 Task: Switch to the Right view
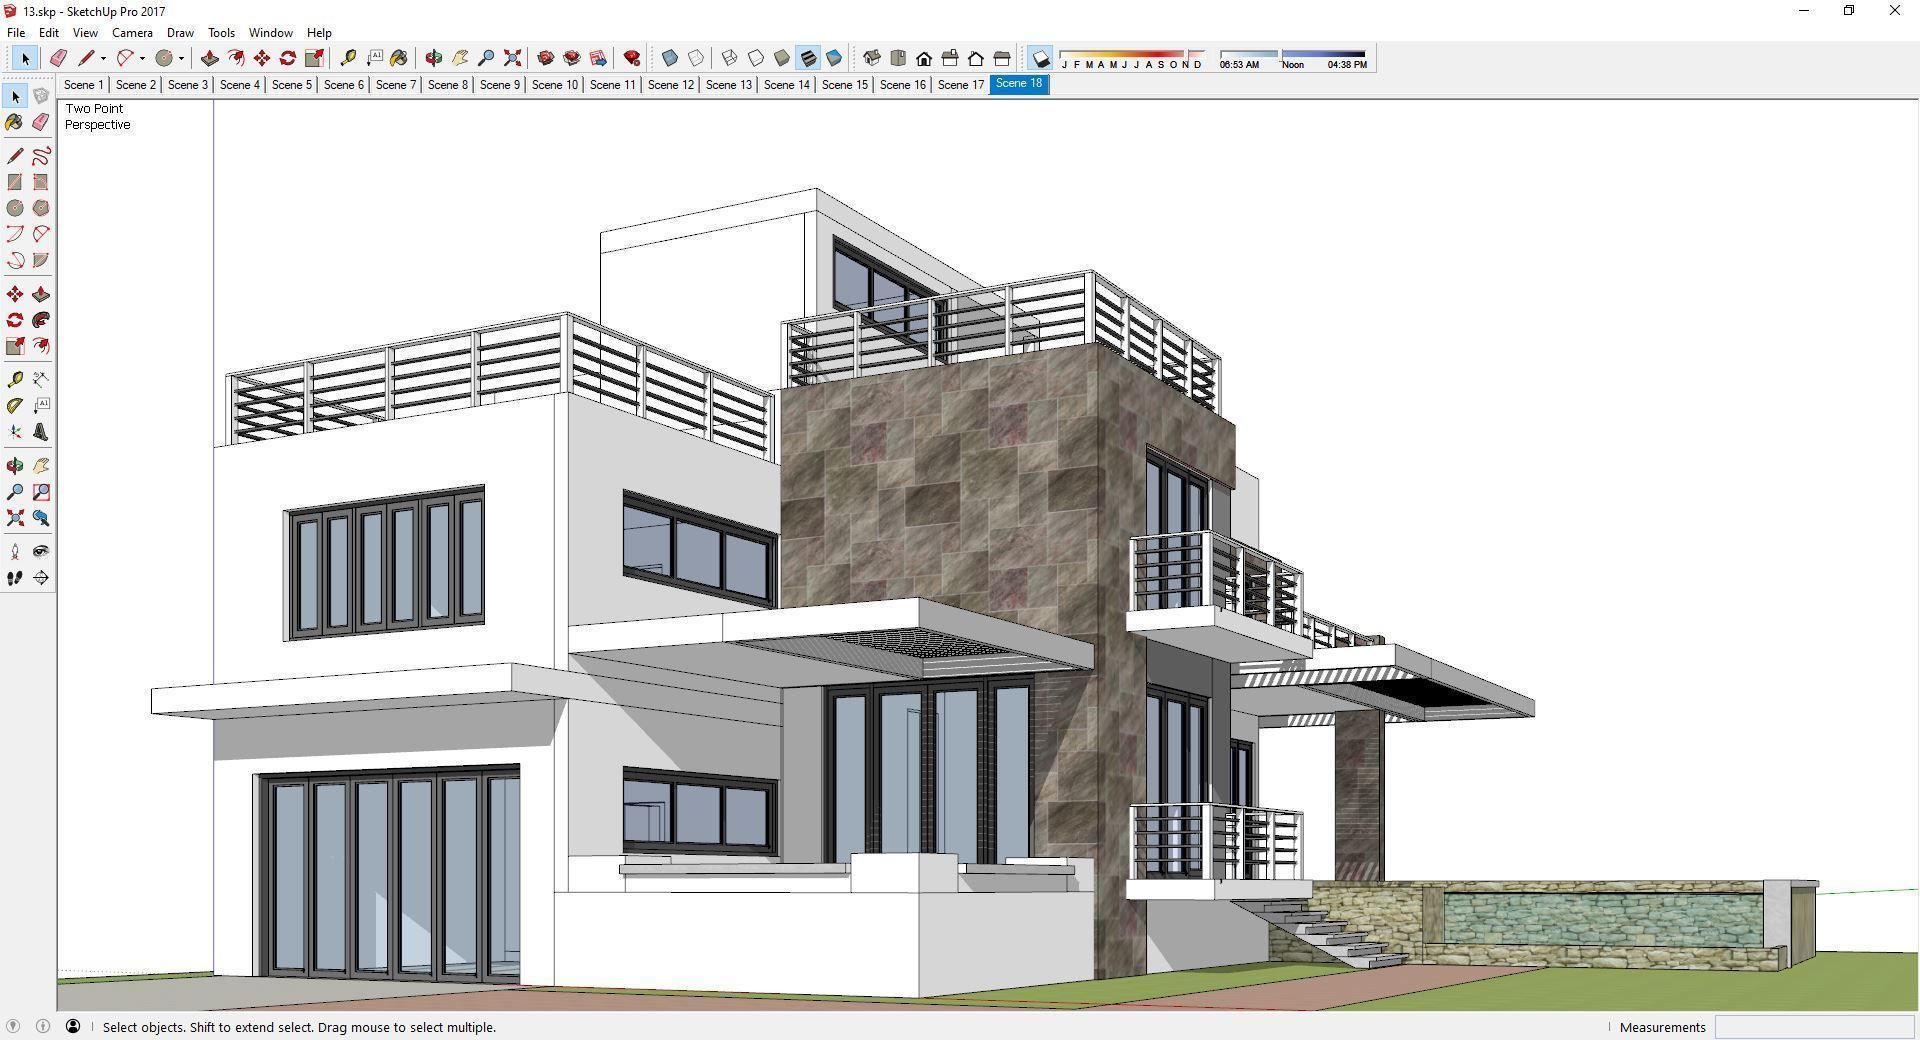point(950,58)
